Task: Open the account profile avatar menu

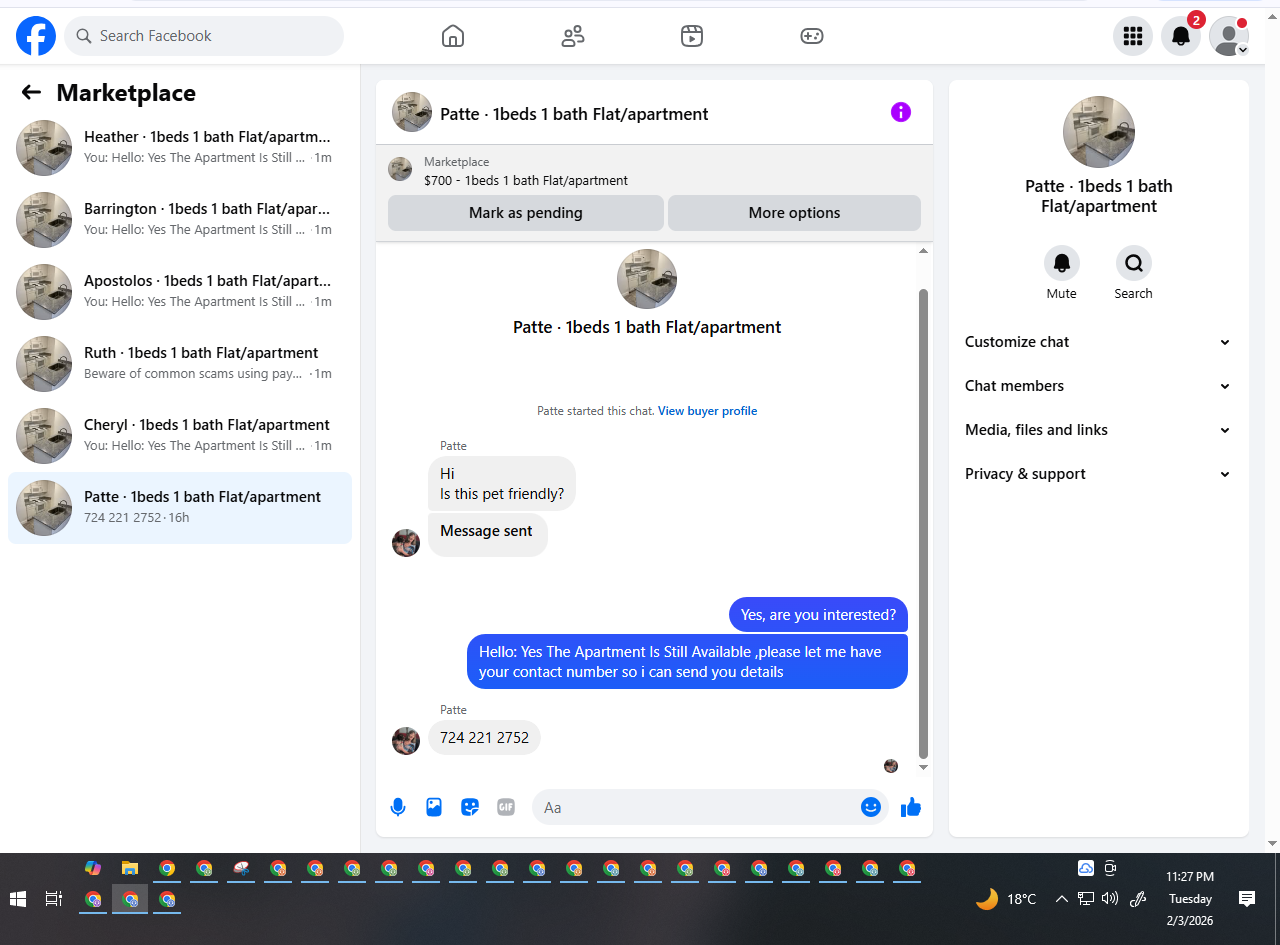Action: [1229, 36]
